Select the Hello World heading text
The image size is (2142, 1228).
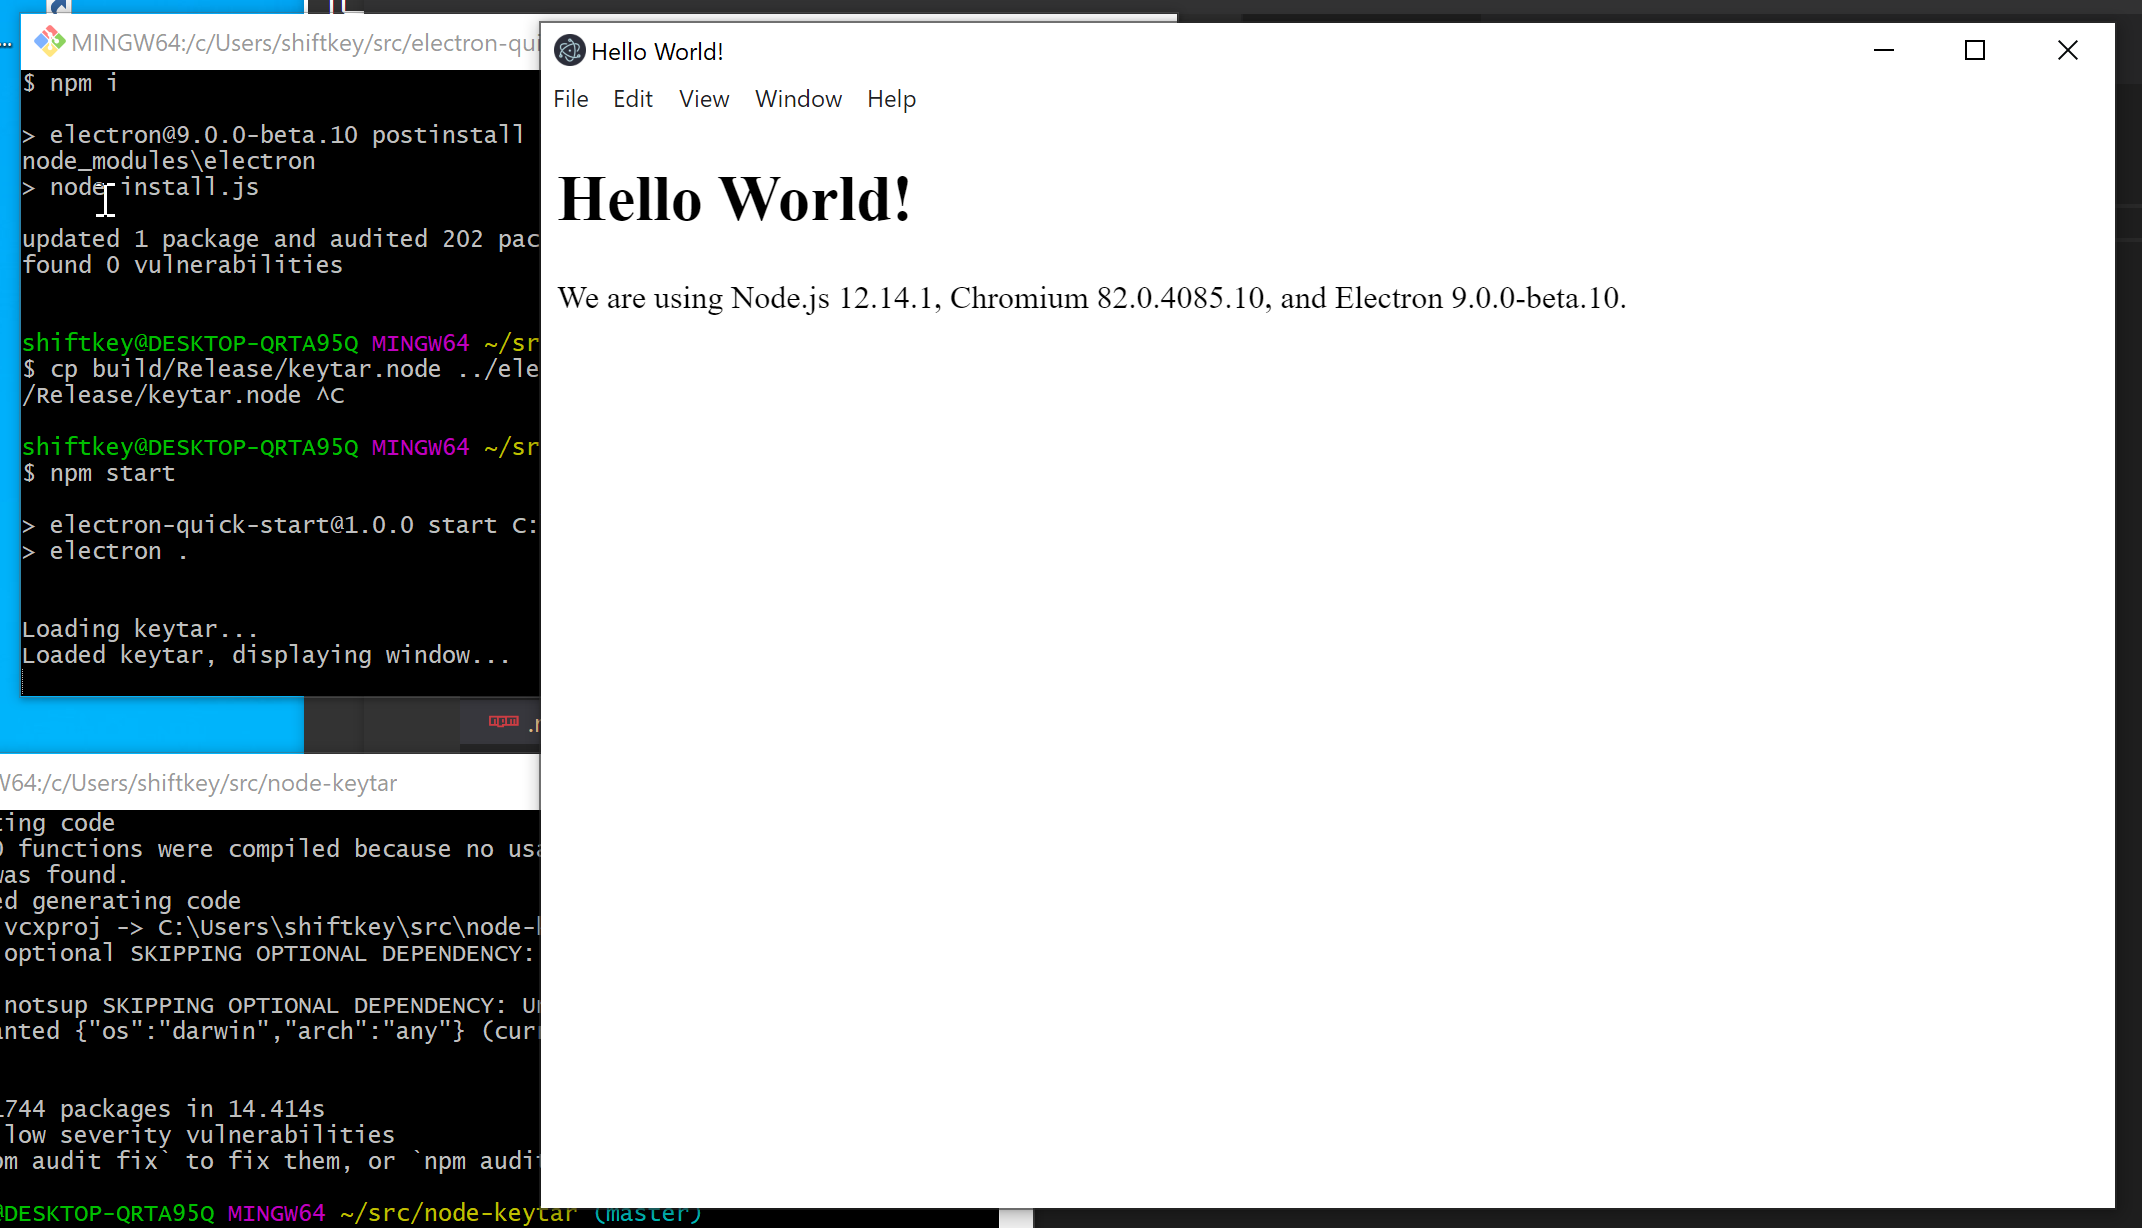click(x=734, y=198)
